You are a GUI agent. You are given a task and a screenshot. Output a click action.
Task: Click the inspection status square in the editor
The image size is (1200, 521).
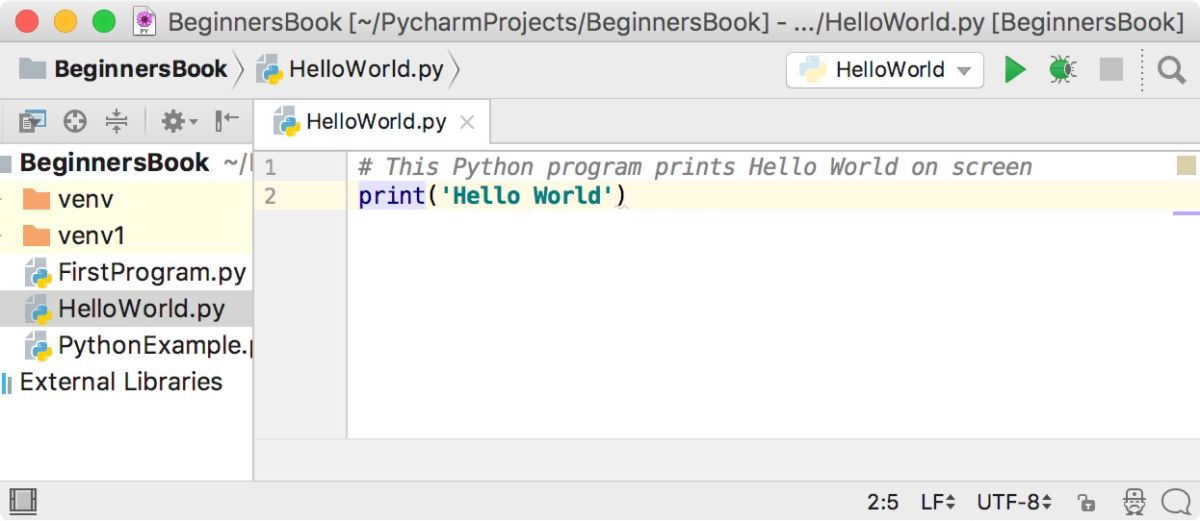(x=1186, y=166)
